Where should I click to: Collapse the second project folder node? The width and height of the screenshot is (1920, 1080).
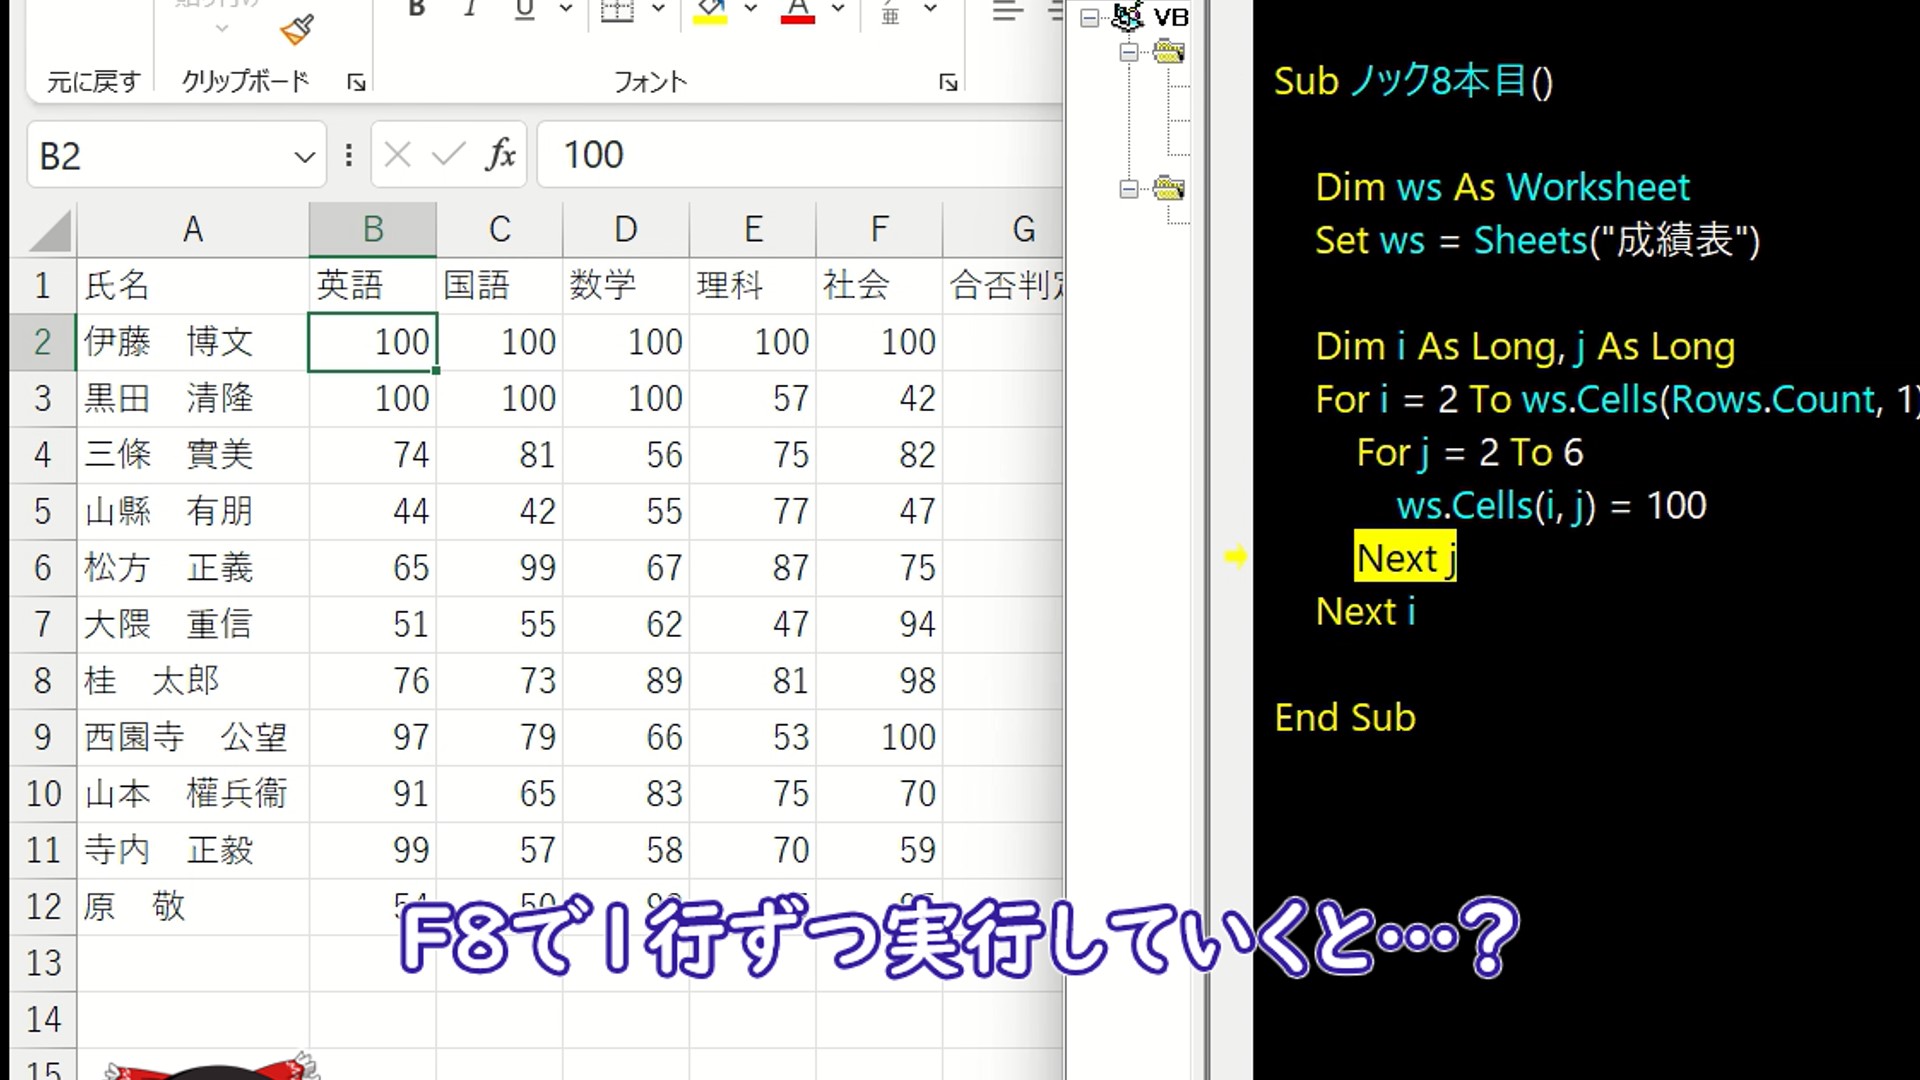click(x=1129, y=189)
